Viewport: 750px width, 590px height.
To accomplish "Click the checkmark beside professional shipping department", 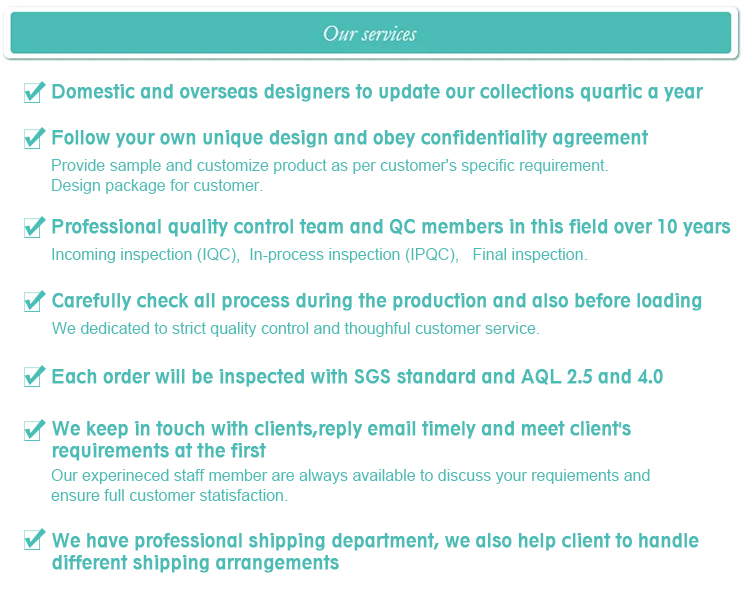I will click(34, 539).
